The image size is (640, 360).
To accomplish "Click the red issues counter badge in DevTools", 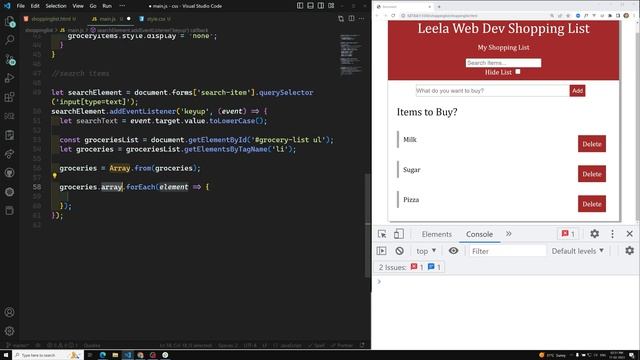I will [568, 234].
